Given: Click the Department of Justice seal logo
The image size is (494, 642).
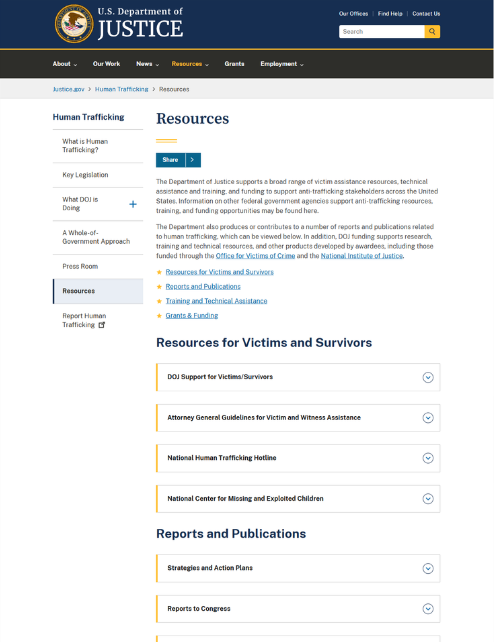Looking at the screenshot, I should (x=74, y=24).
